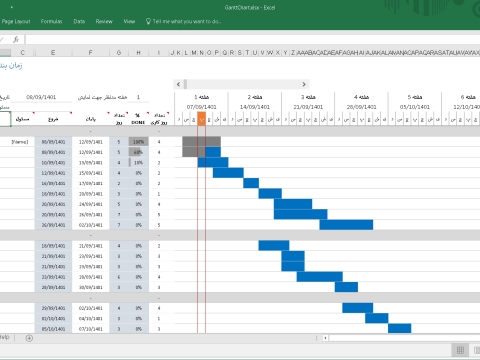Viewport: 480px width, 360px height.
Task: Click the [Name] cell in the first task row
Action: [20, 142]
